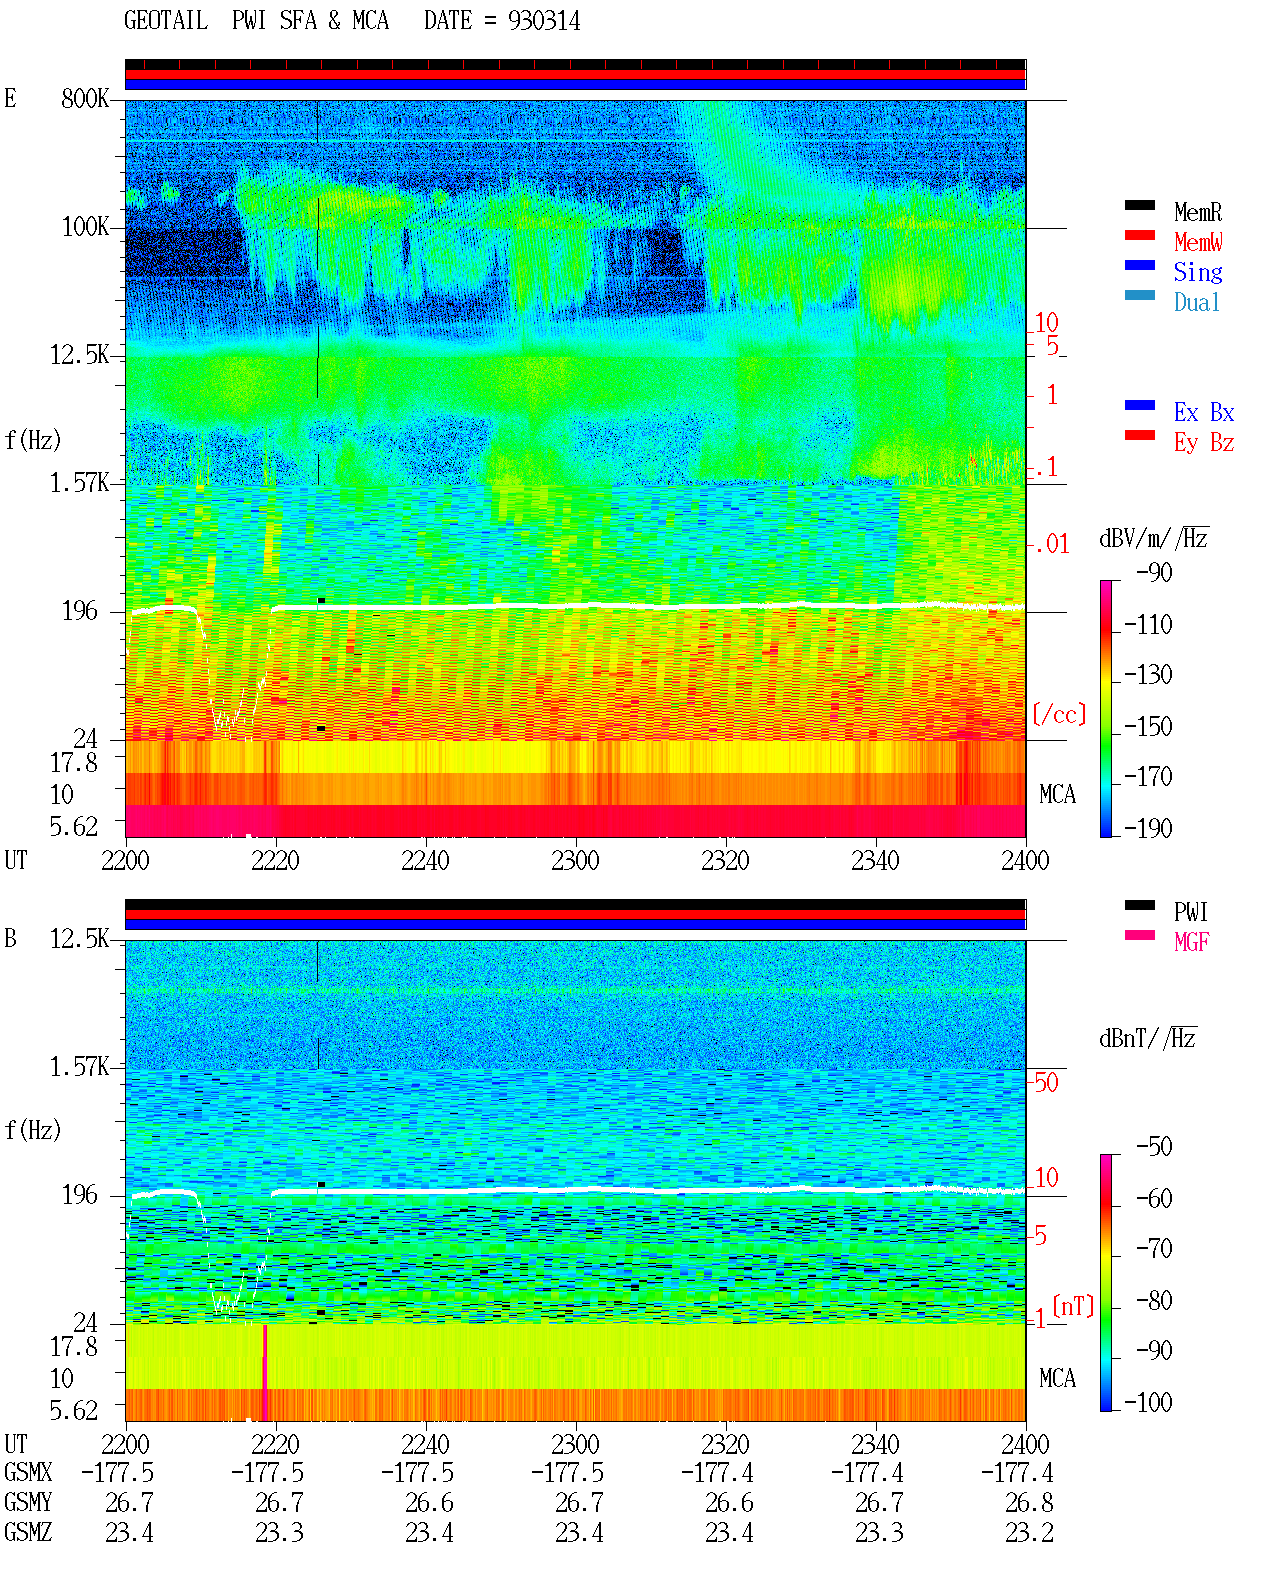Click the GSMZ value '23.2'

(x=1029, y=1533)
